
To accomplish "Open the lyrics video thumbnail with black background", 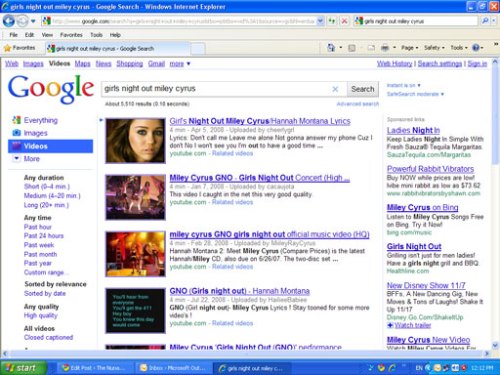I will click(x=135, y=311).
